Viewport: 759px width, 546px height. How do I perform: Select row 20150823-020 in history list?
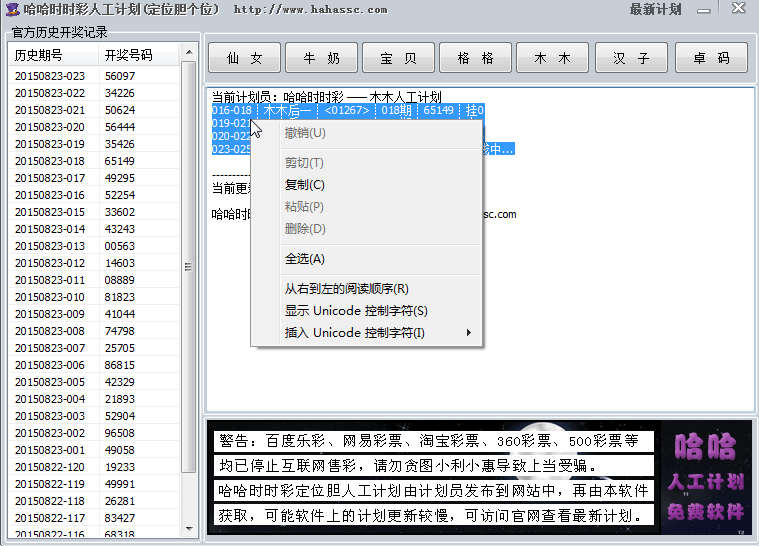pos(94,127)
